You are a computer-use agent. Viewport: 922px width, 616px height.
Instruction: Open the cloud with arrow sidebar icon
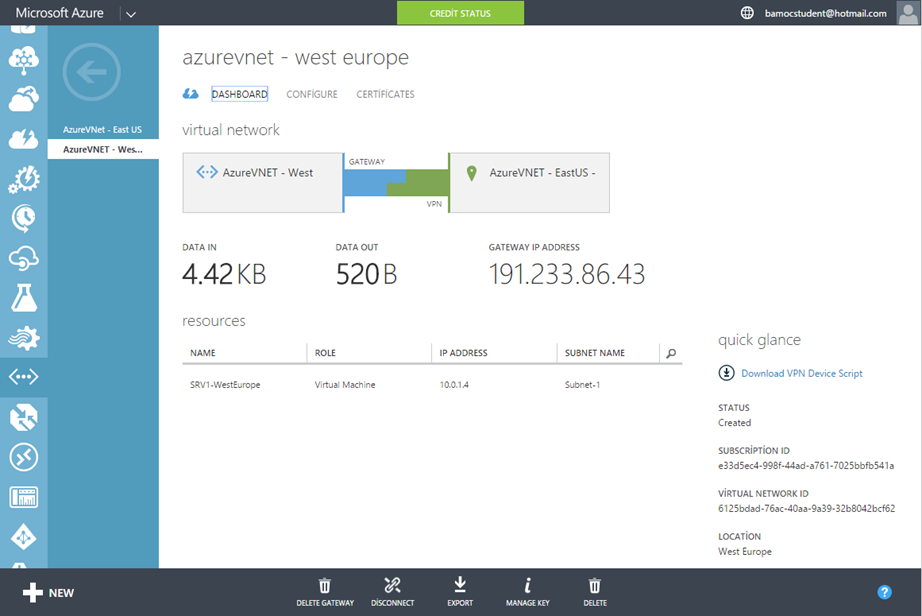pos(24,99)
